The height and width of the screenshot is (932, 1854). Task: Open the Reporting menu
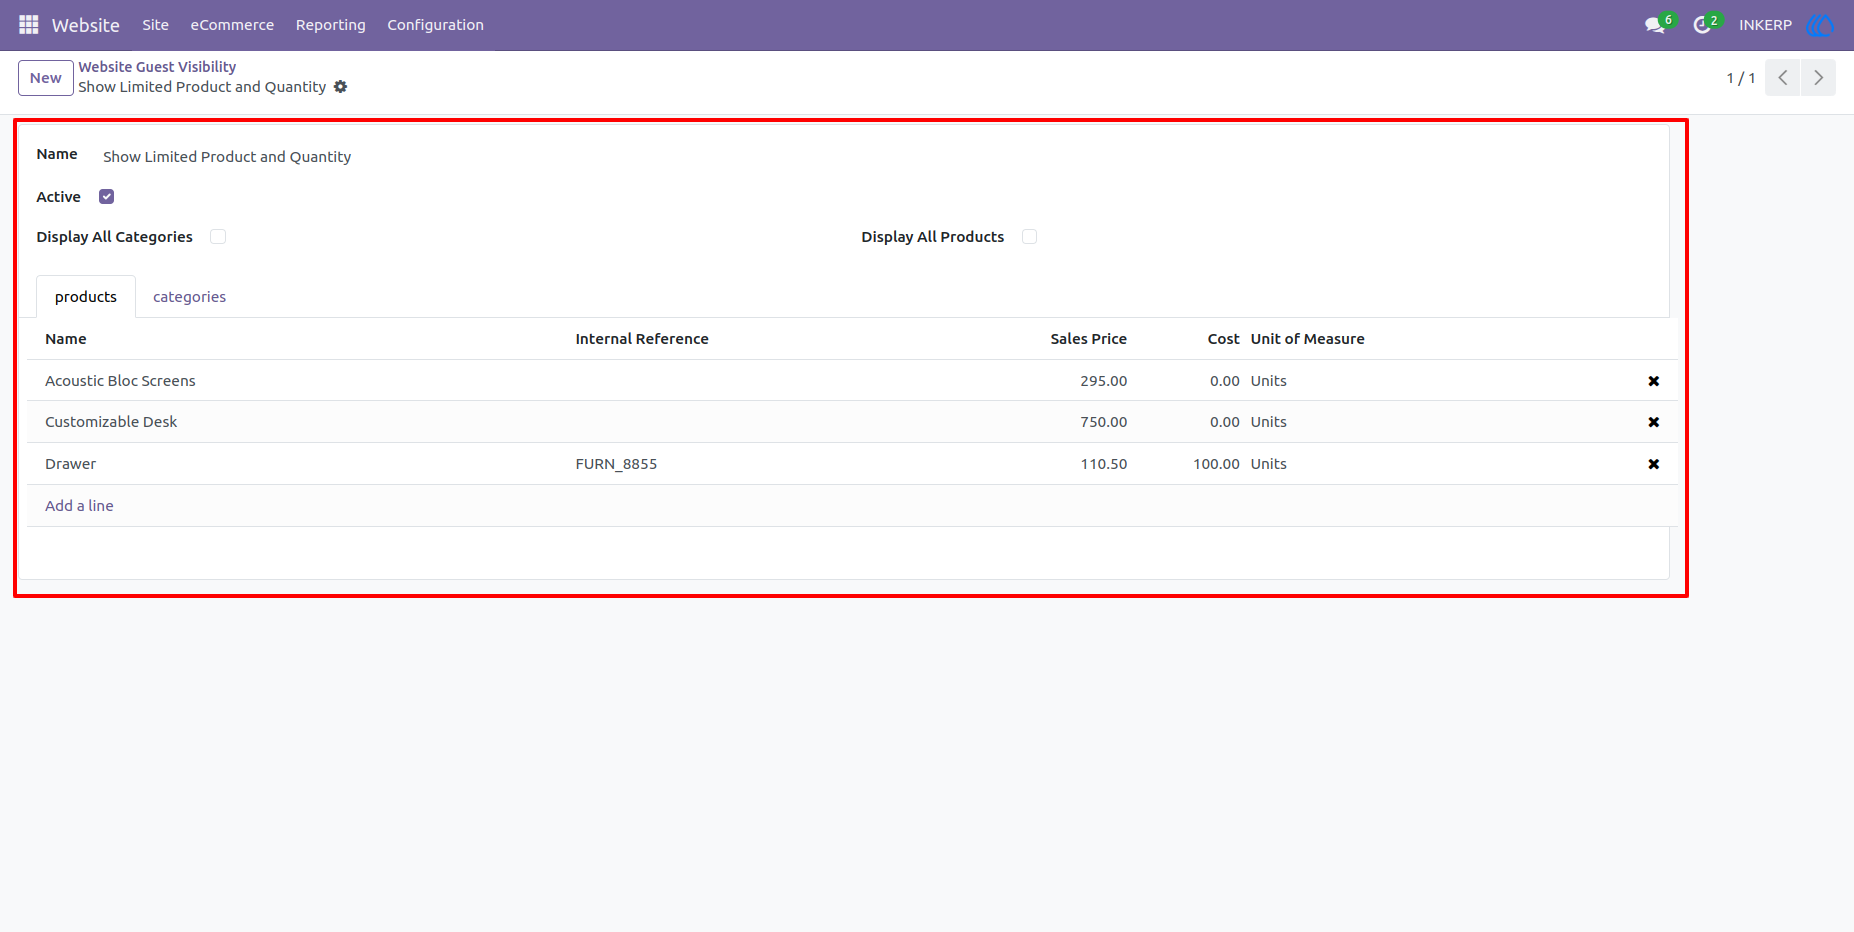[331, 25]
